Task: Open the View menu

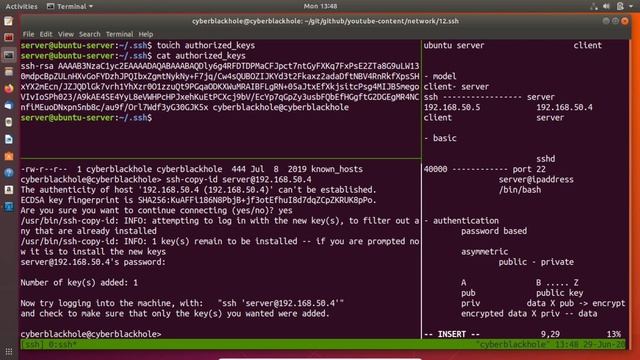Action: point(66,34)
